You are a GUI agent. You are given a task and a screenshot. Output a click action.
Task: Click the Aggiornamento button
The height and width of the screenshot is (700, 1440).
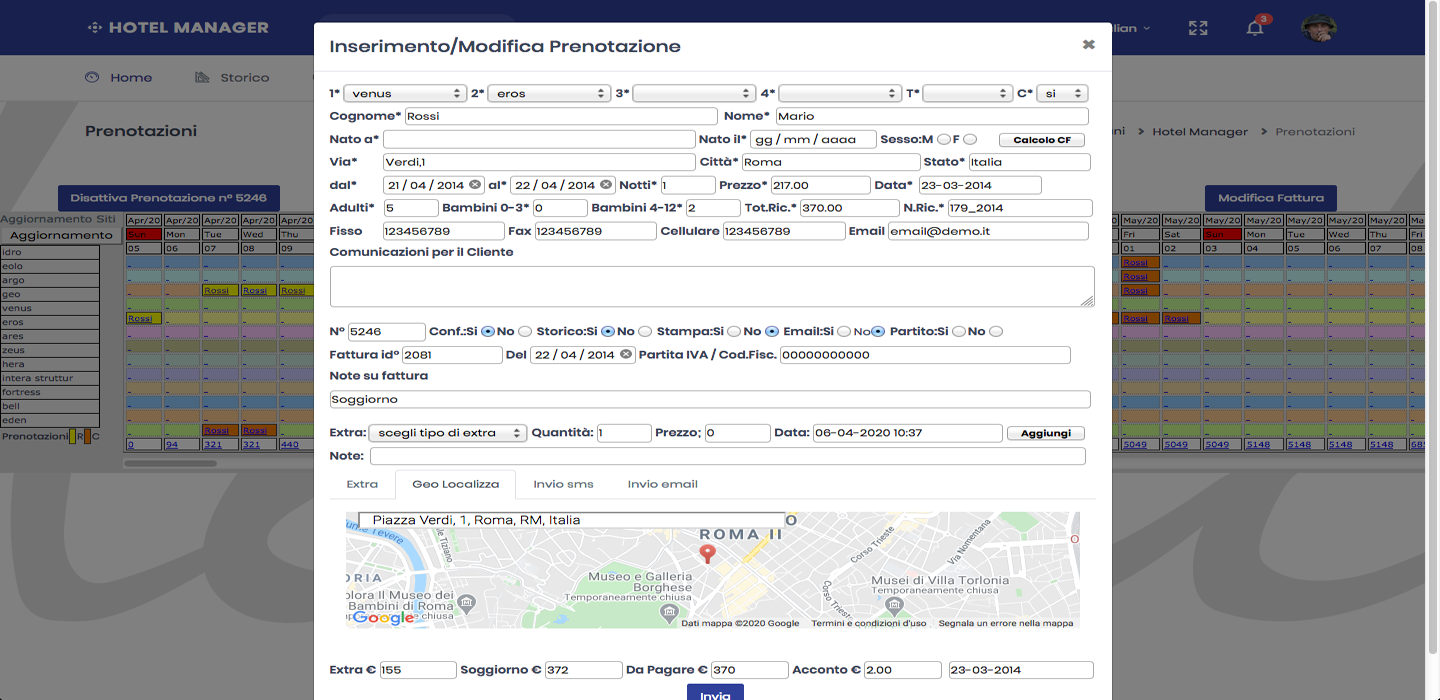click(61, 235)
